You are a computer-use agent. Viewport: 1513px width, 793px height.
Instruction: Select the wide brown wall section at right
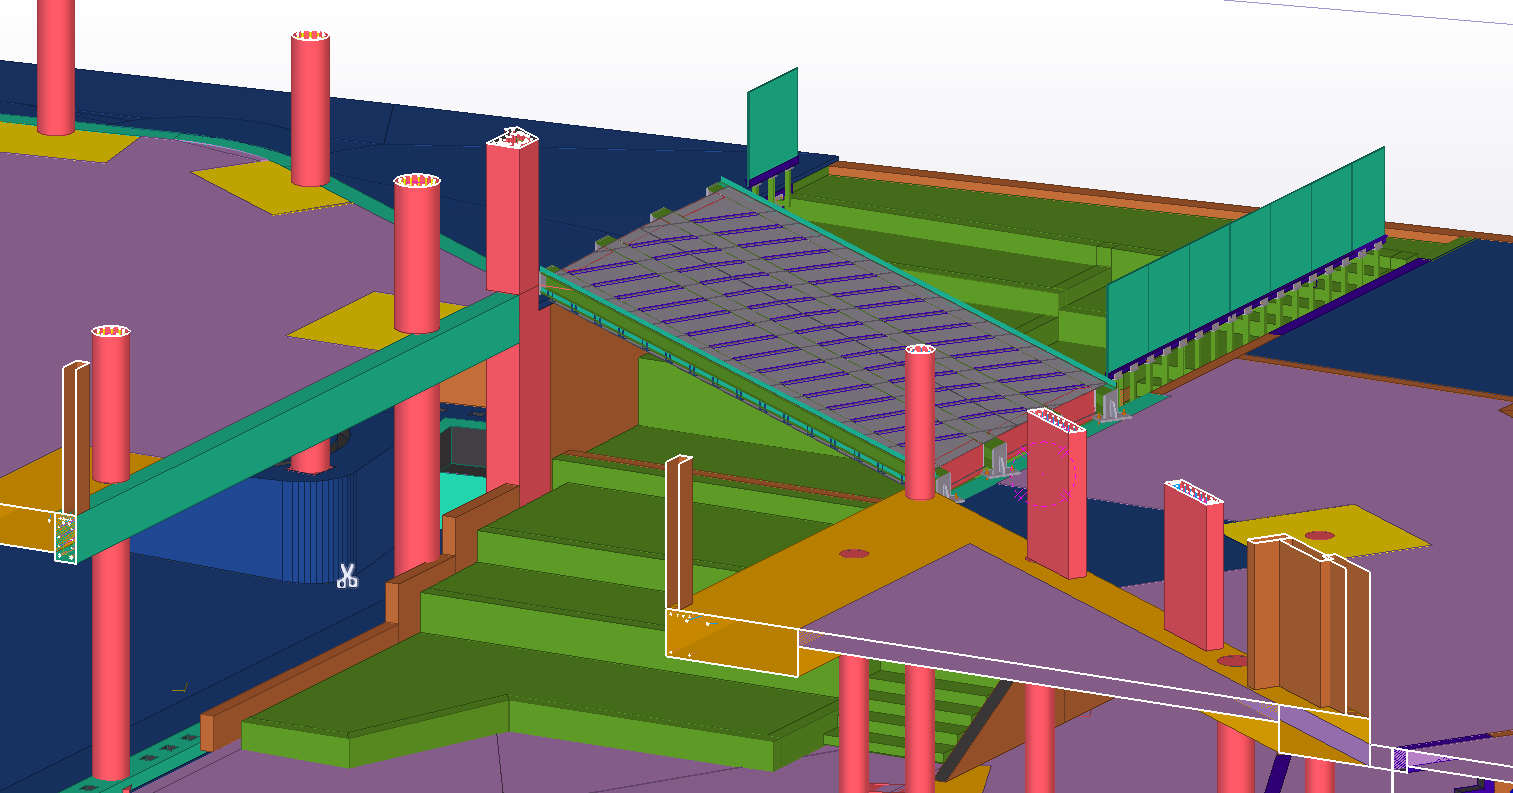pos(1300,620)
